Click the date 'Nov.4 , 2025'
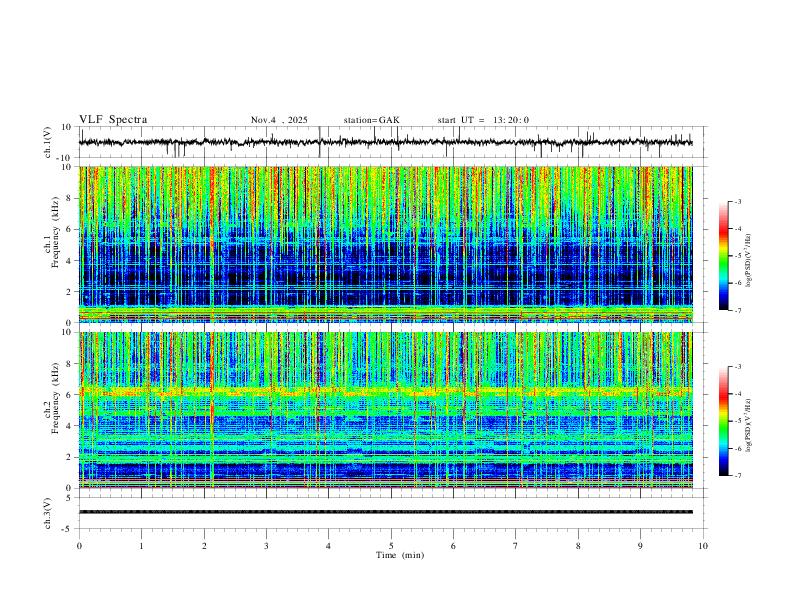 point(279,120)
